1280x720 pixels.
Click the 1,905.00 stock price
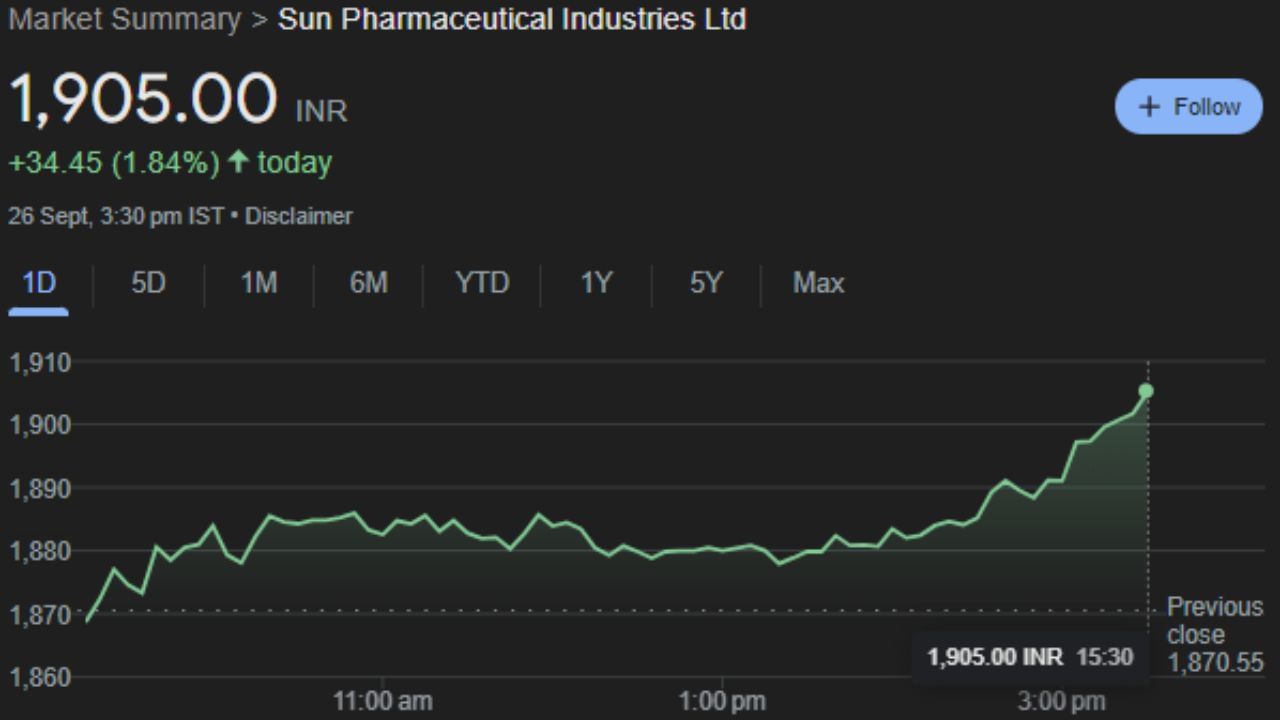click(x=142, y=99)
